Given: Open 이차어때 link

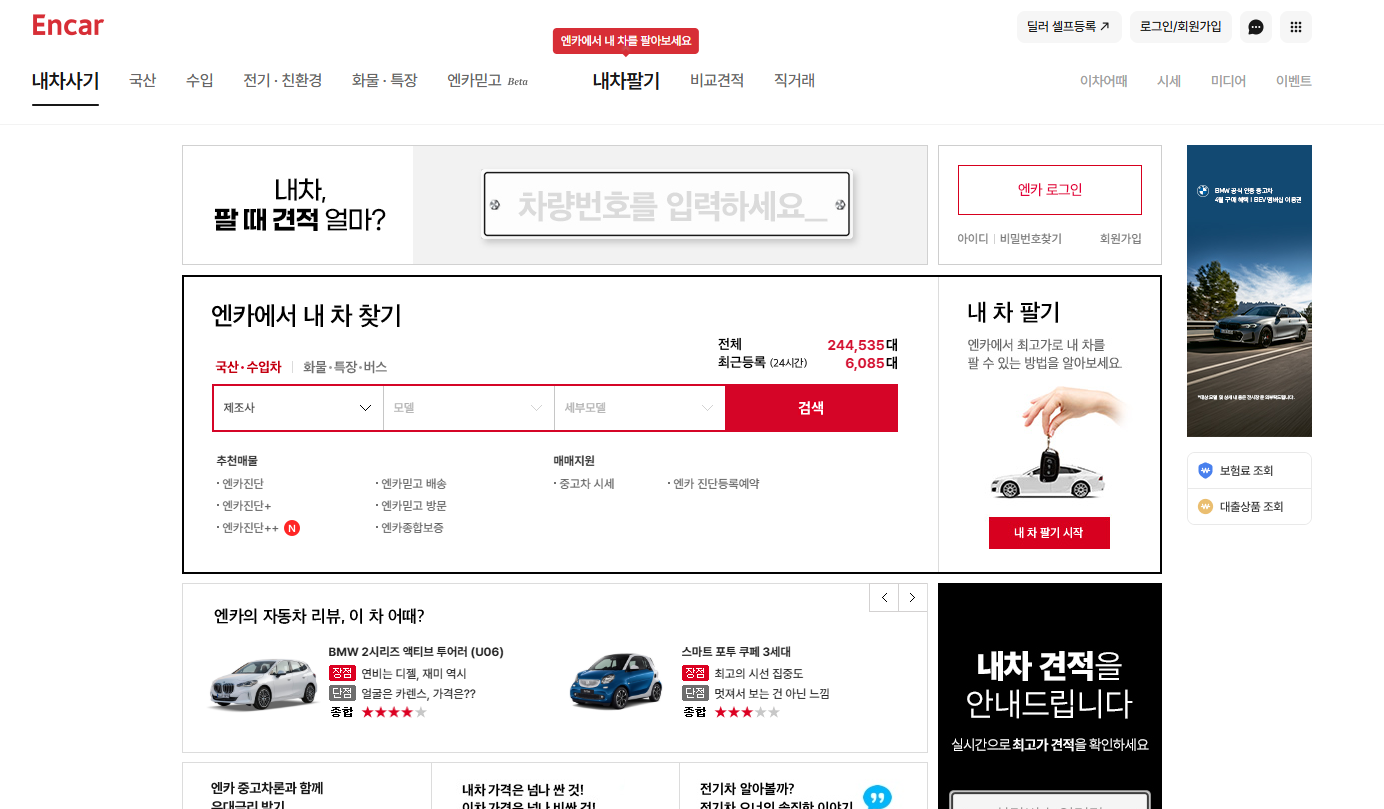Looking at the screenshot, I should (x=1104, y=81).
